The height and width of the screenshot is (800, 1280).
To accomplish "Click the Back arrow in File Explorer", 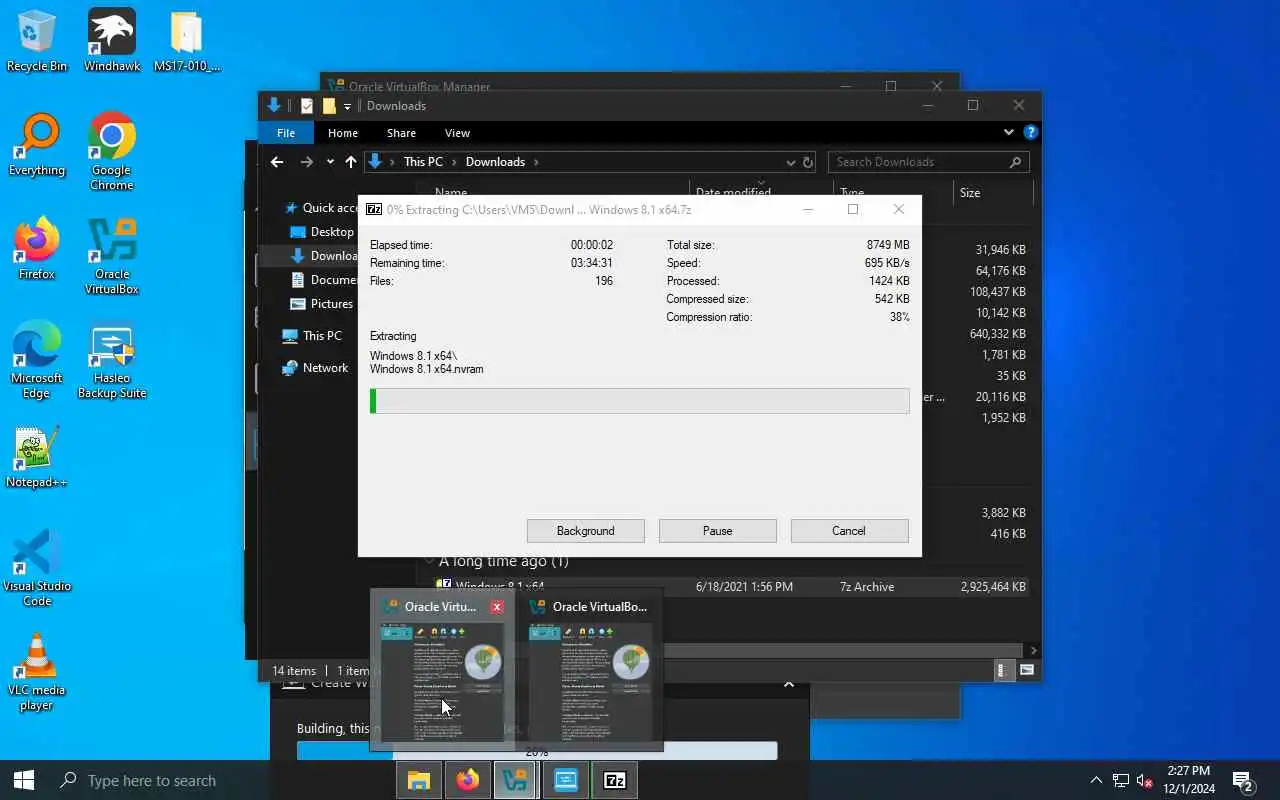I will click(x=277, y=162).
